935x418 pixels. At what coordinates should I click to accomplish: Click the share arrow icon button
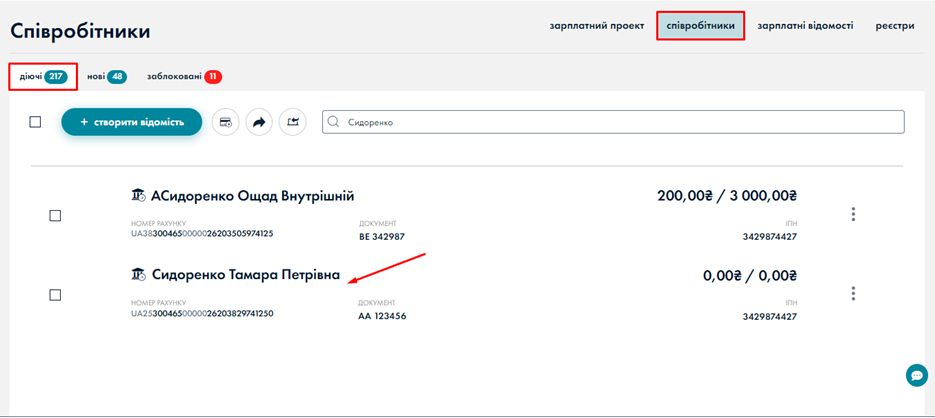click(x=259, y=122)
